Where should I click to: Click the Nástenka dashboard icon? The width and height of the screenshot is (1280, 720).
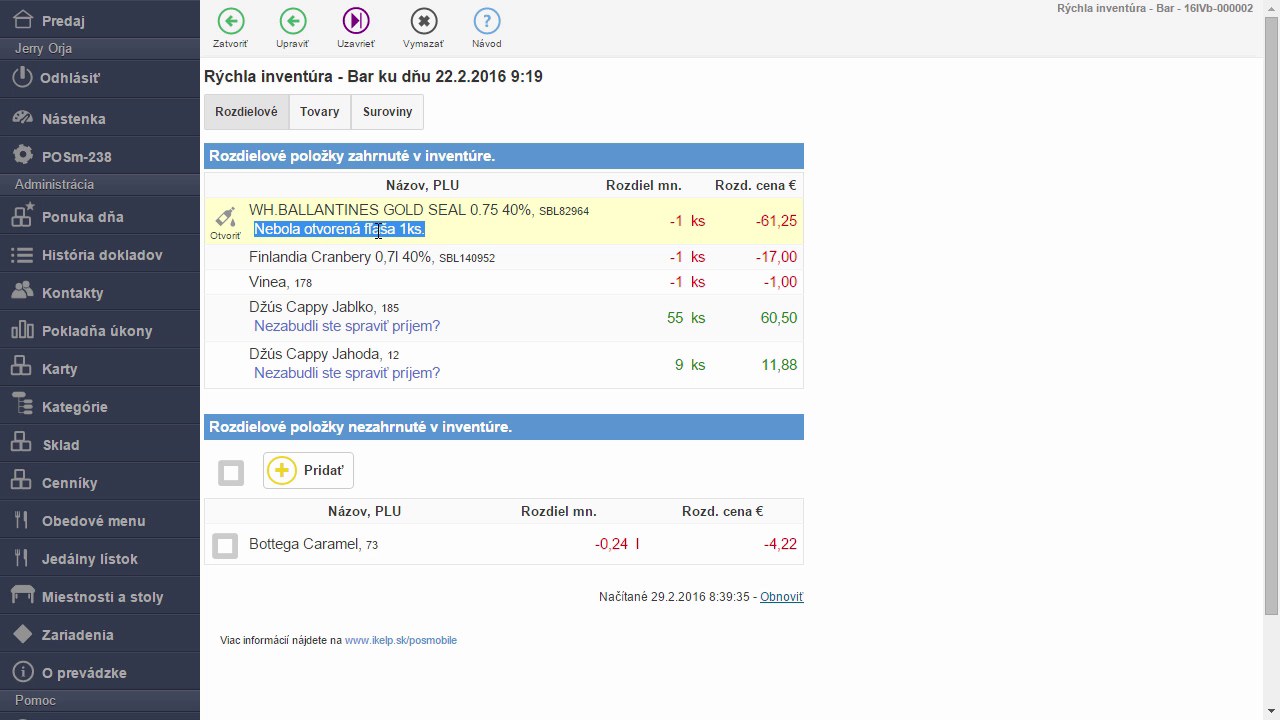tap(22, 118)
